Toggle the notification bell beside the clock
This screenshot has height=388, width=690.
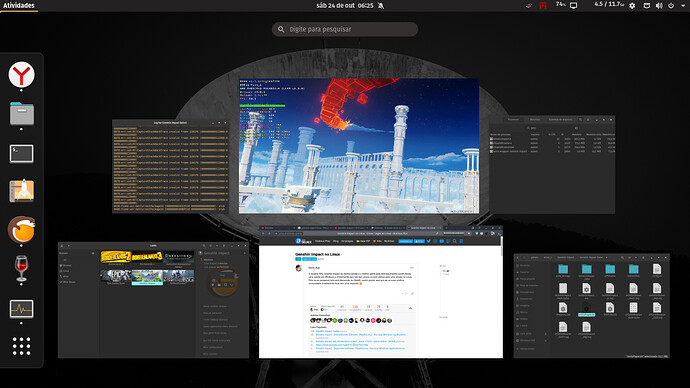[x=381, y=6]
